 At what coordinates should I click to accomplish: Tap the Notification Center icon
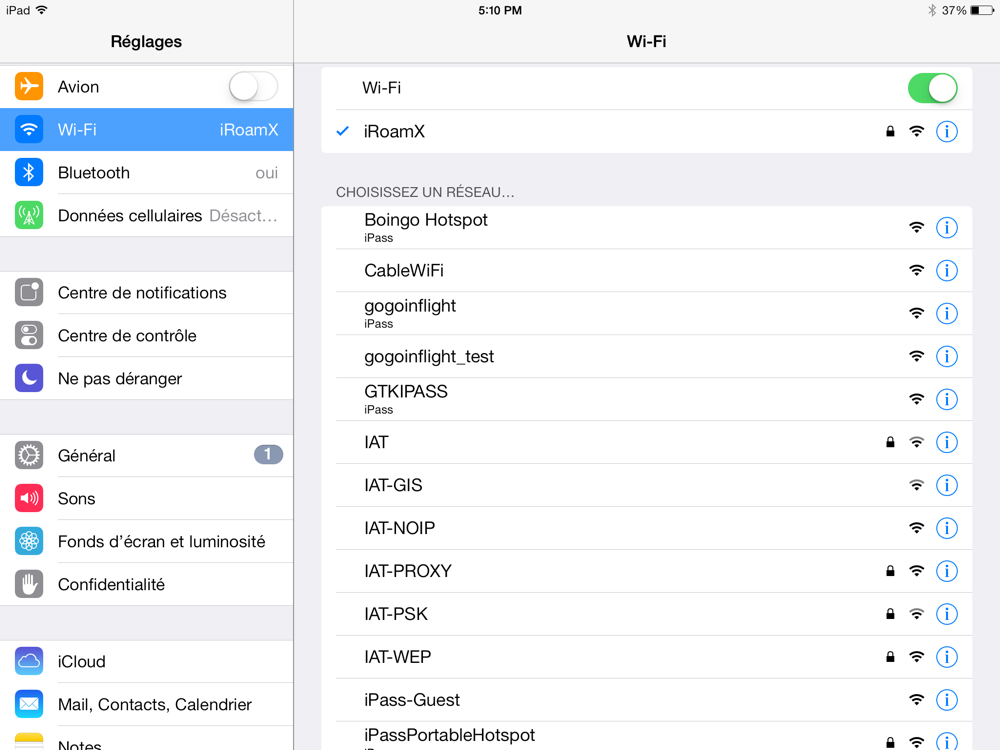point(29,293)
